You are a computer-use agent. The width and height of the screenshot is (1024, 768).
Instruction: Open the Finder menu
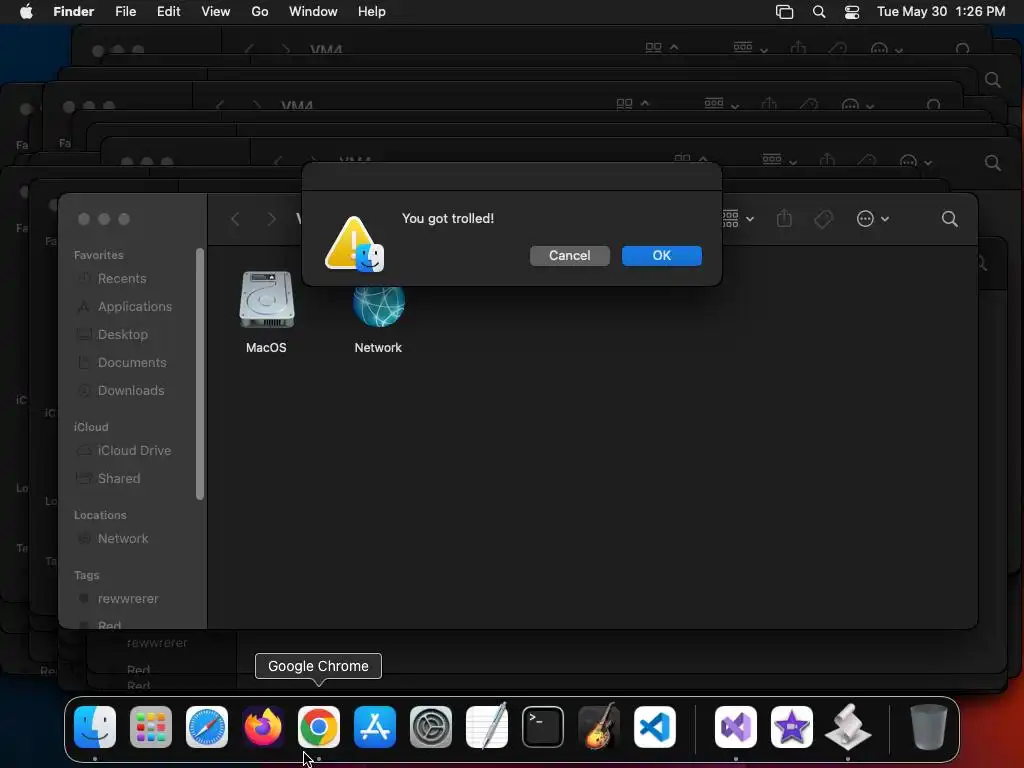(74, 12)
